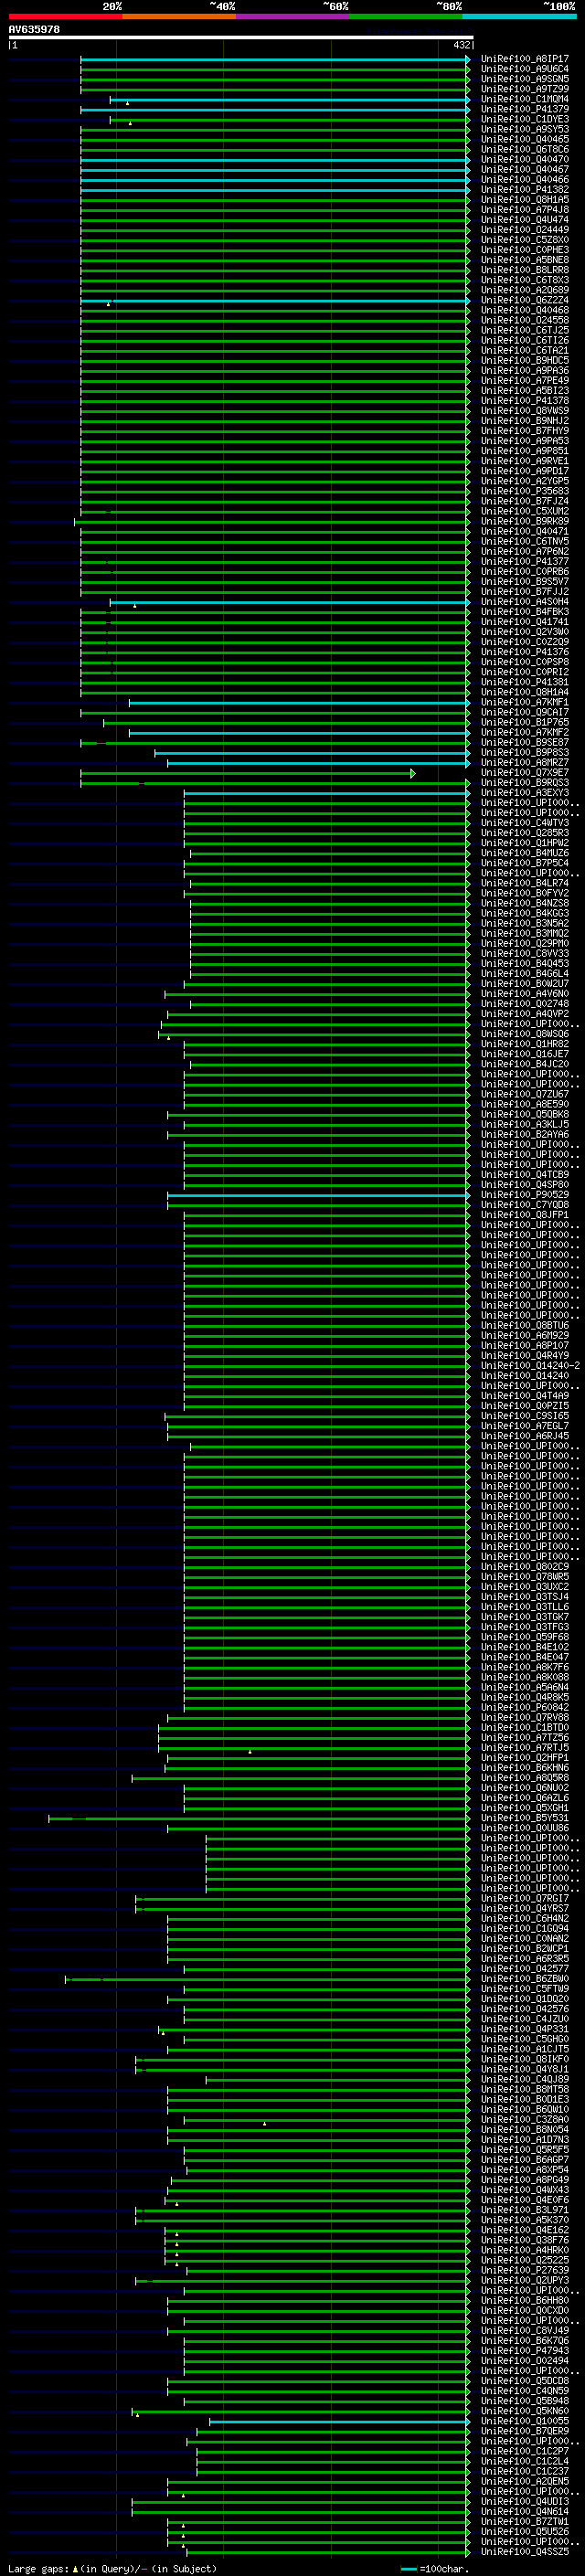Select the UniRef100_Q40470 label

click(x=524, y=159)
